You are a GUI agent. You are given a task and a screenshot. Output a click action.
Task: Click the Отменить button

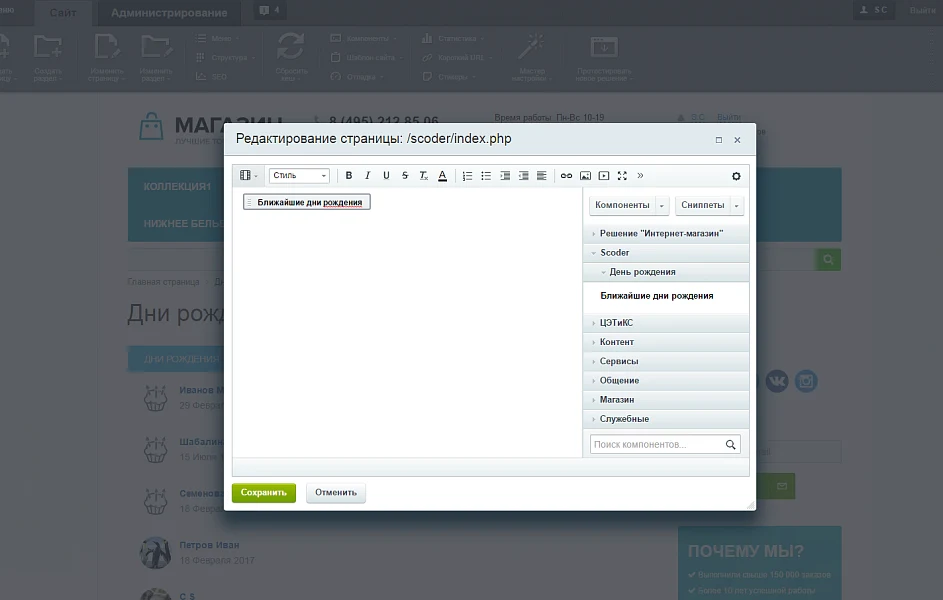(336, 492)
